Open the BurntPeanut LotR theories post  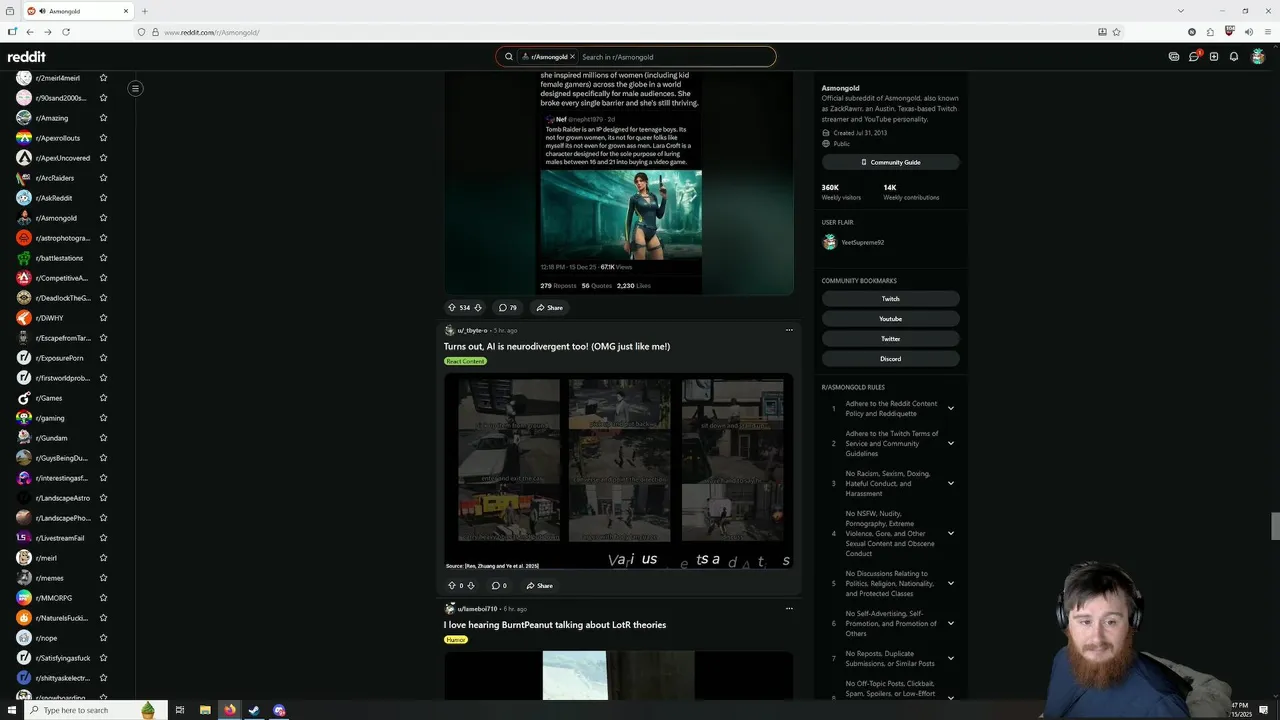555,625
